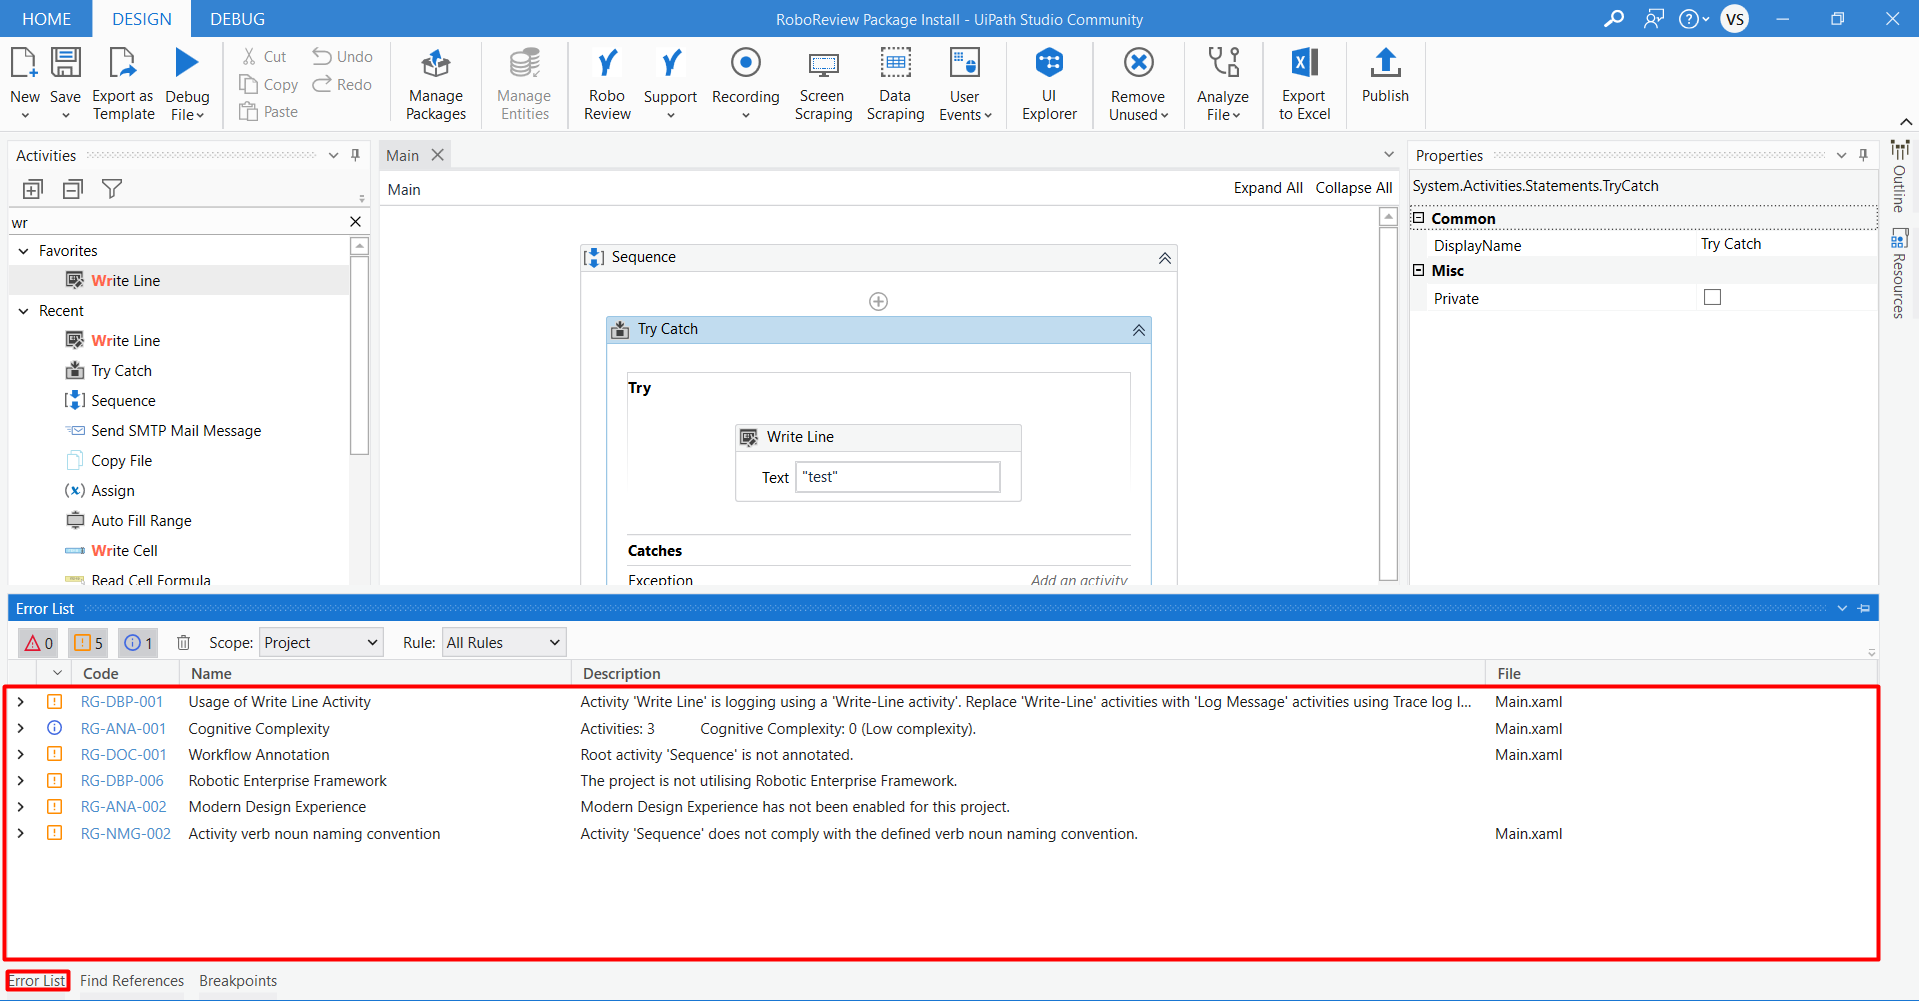The width and height of the screenshot is (1919, 1001).
Task: Switch to the DEBUG ribbon tab
Action: (x=237, y=19)
